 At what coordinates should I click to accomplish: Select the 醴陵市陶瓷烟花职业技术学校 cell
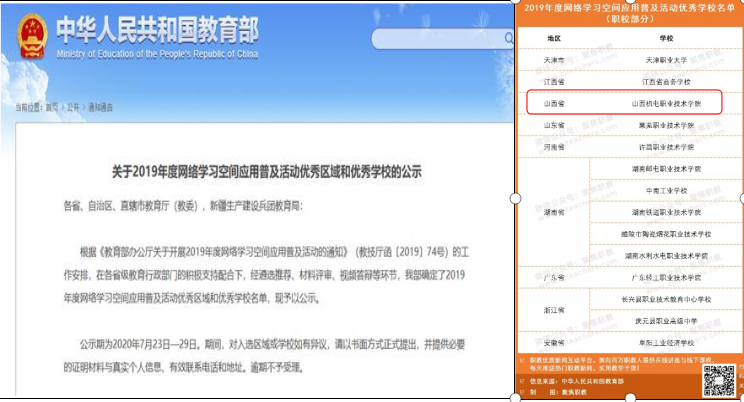pos(666,234)
